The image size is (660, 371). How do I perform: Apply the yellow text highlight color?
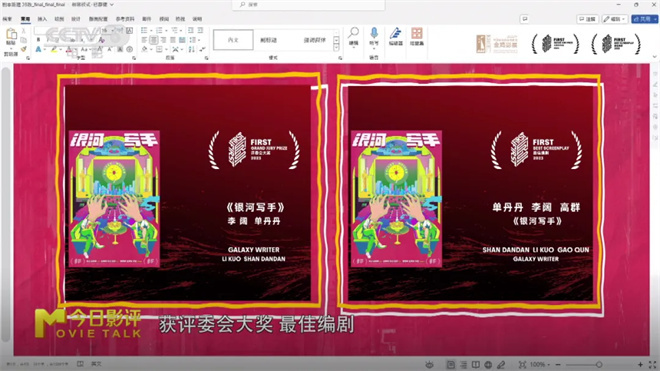click(x=53, y=49)
